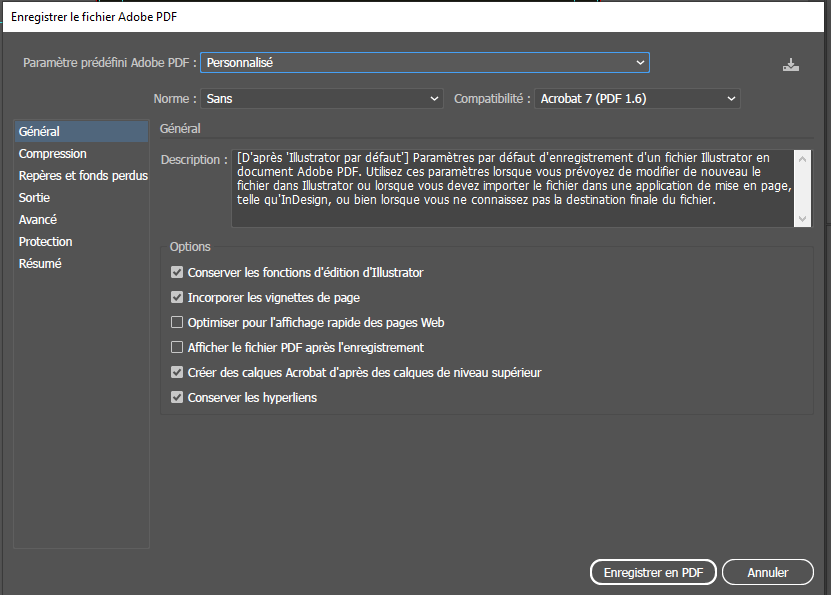Open Repères et fonds perdus section
The width and height of the screenshot is (831, 595).
[83, 176]
